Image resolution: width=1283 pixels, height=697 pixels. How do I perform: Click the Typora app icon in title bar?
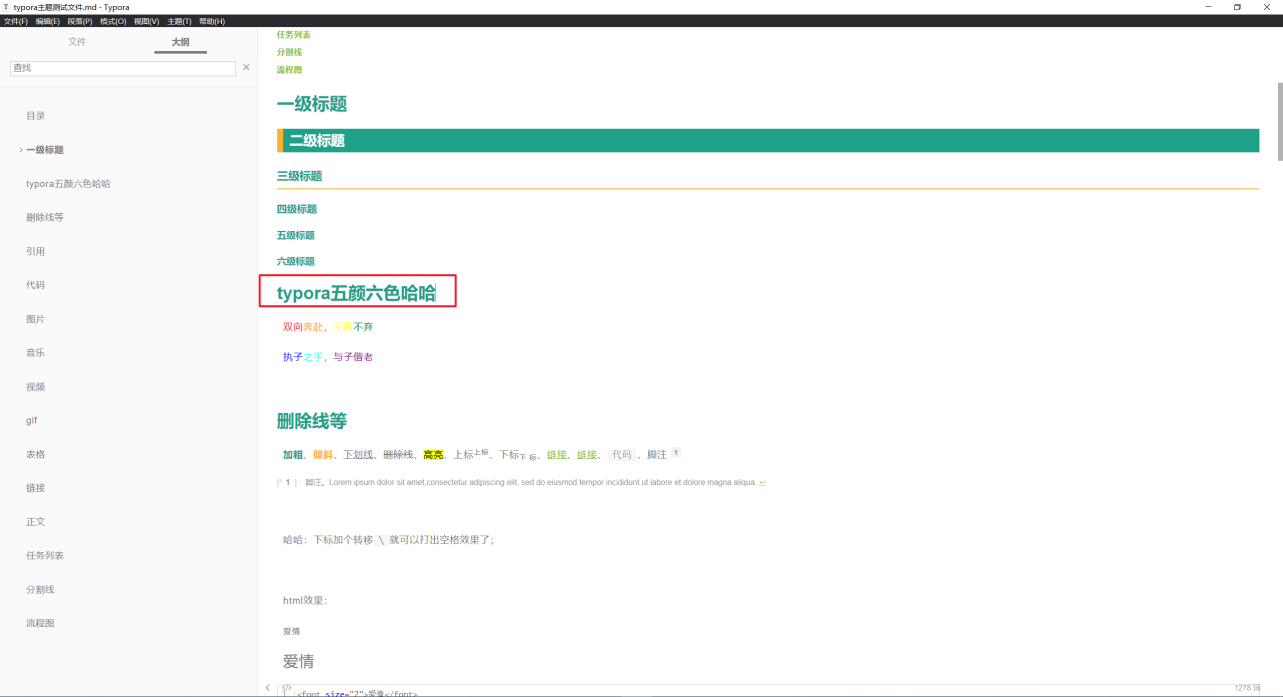pos(7,7)
